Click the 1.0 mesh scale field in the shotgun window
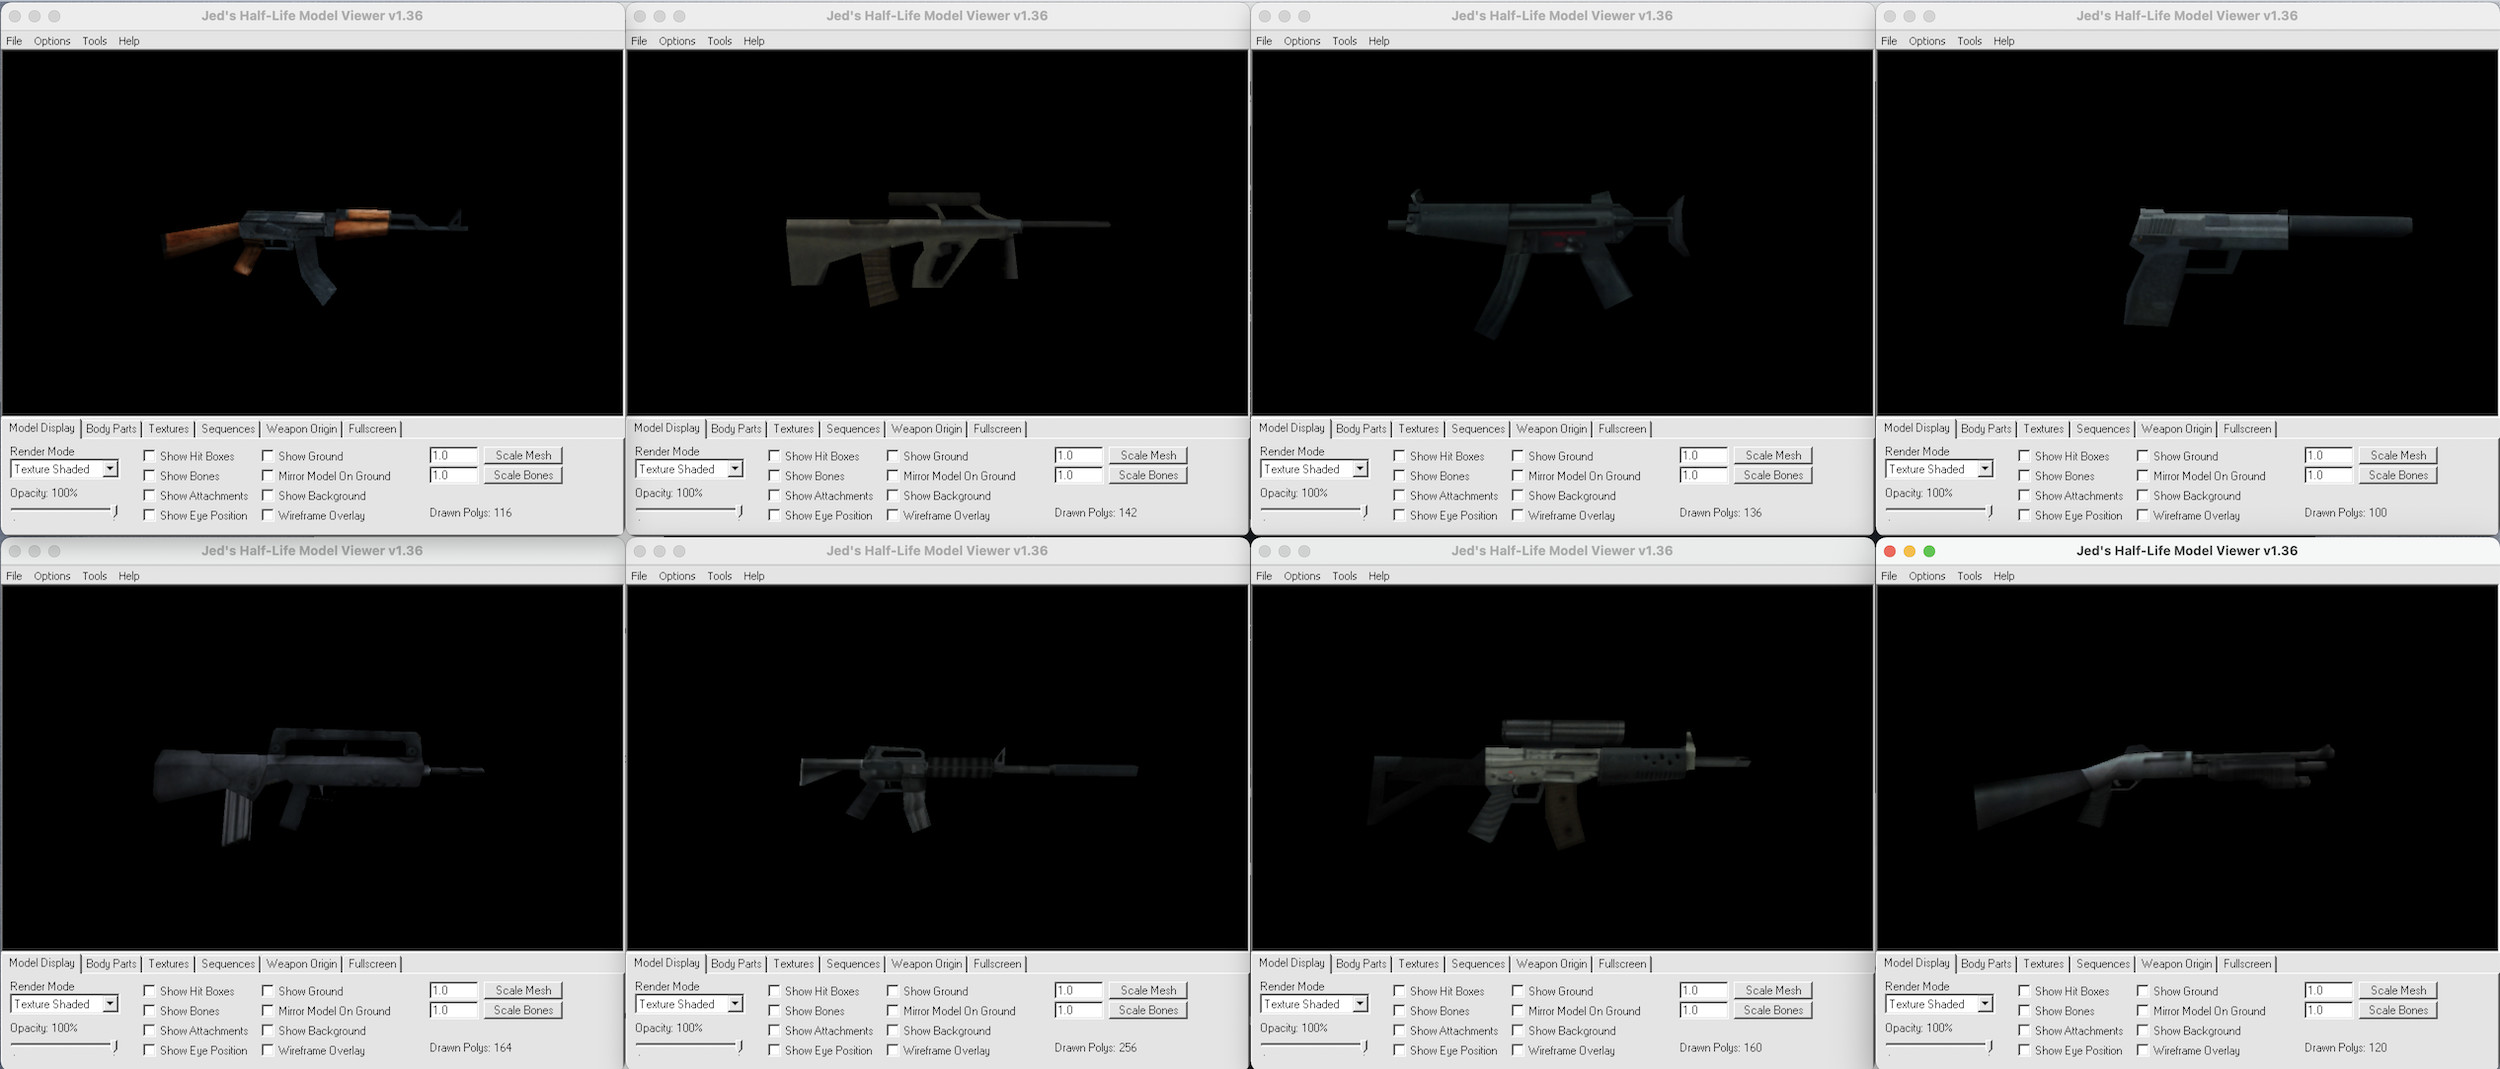Image resolution: width=2500 pixels, height=1069 pixels. click(2328, 989)
